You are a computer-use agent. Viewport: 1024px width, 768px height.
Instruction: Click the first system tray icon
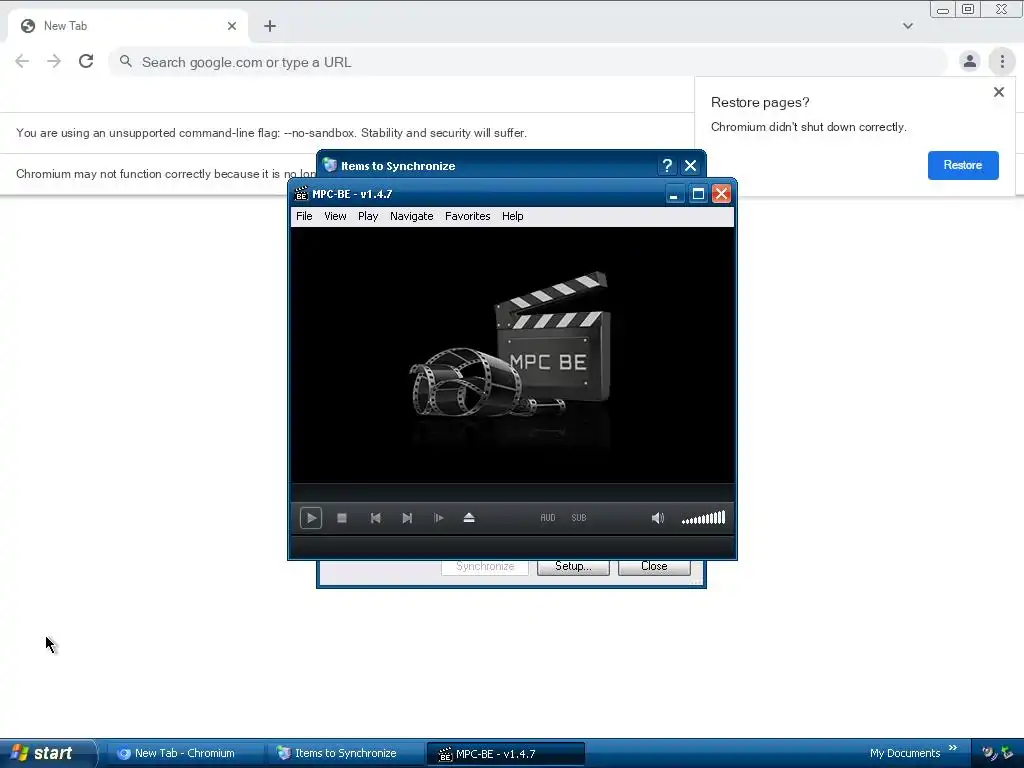click(x=989, y=754)
